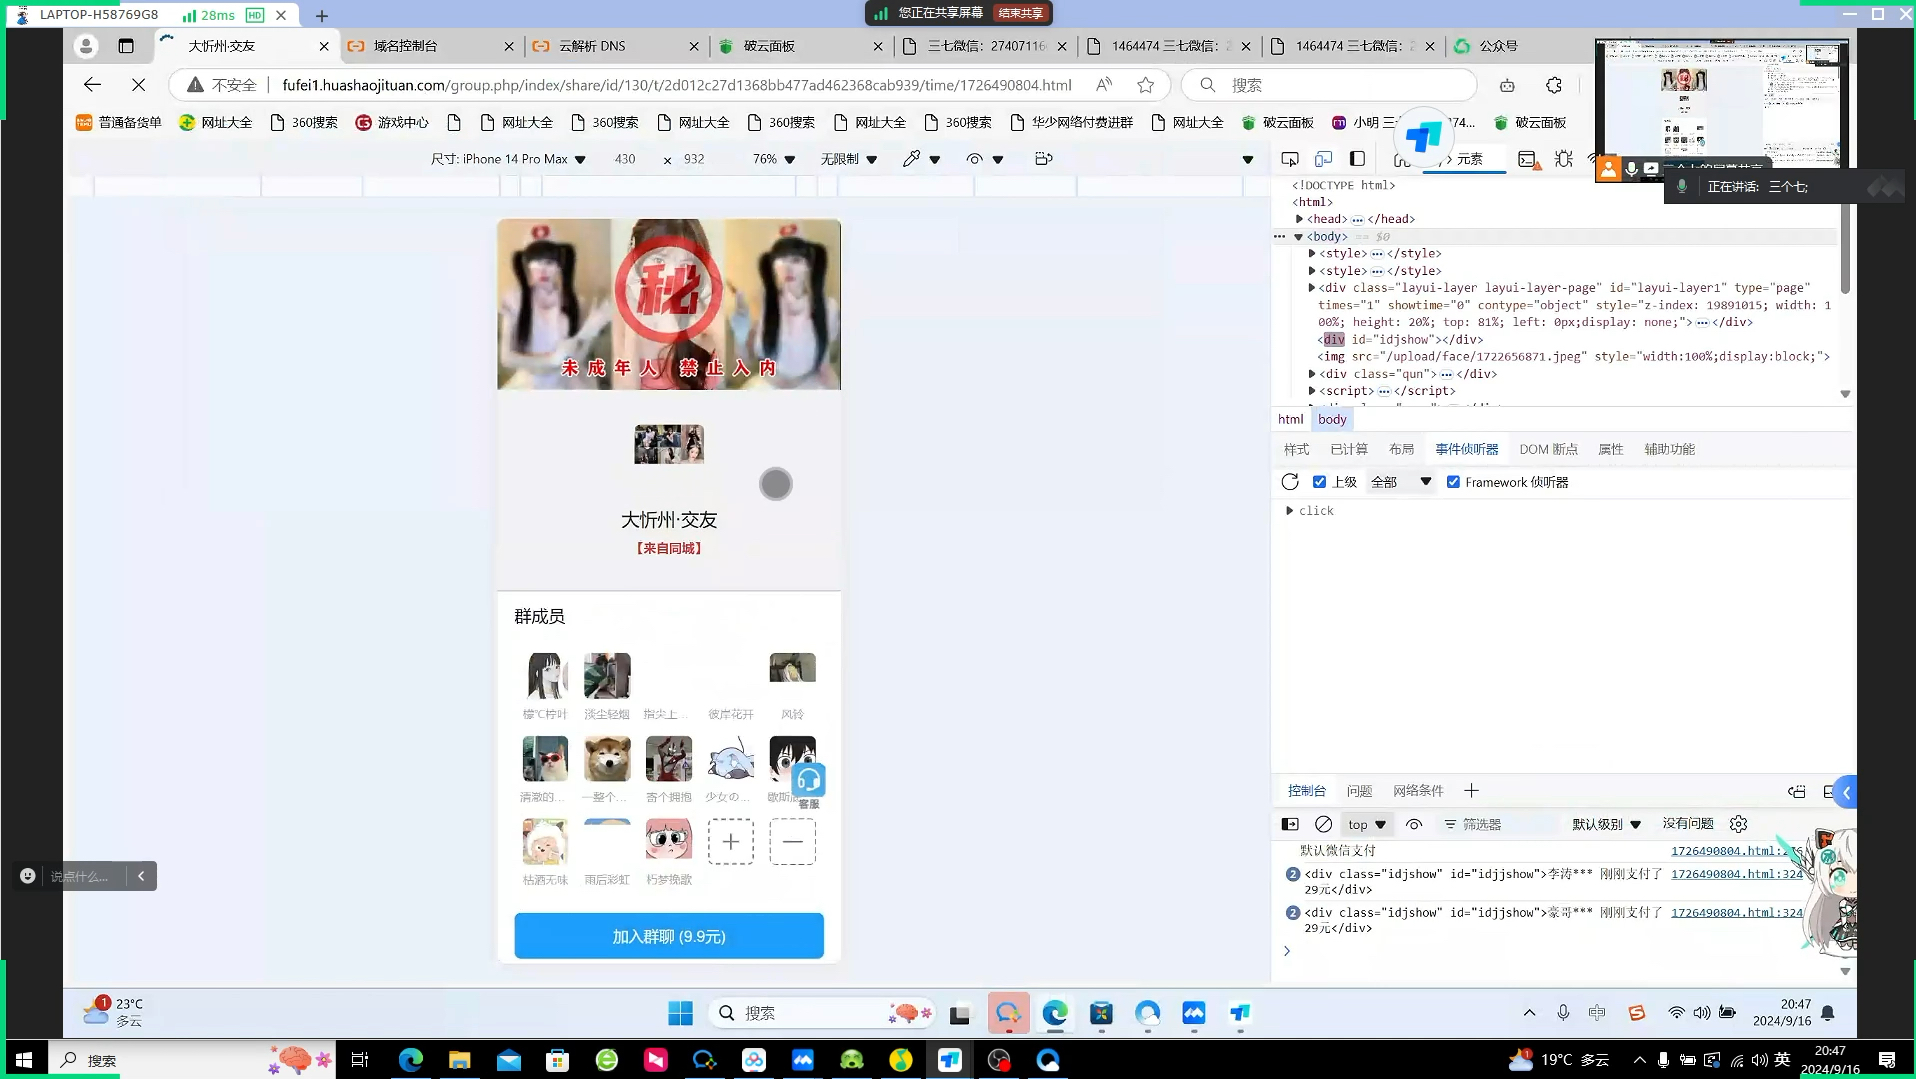Screen dimensions: 1916x1079
Task: Open File Explorer from outer taskbar
Action: coord(459,1060)
